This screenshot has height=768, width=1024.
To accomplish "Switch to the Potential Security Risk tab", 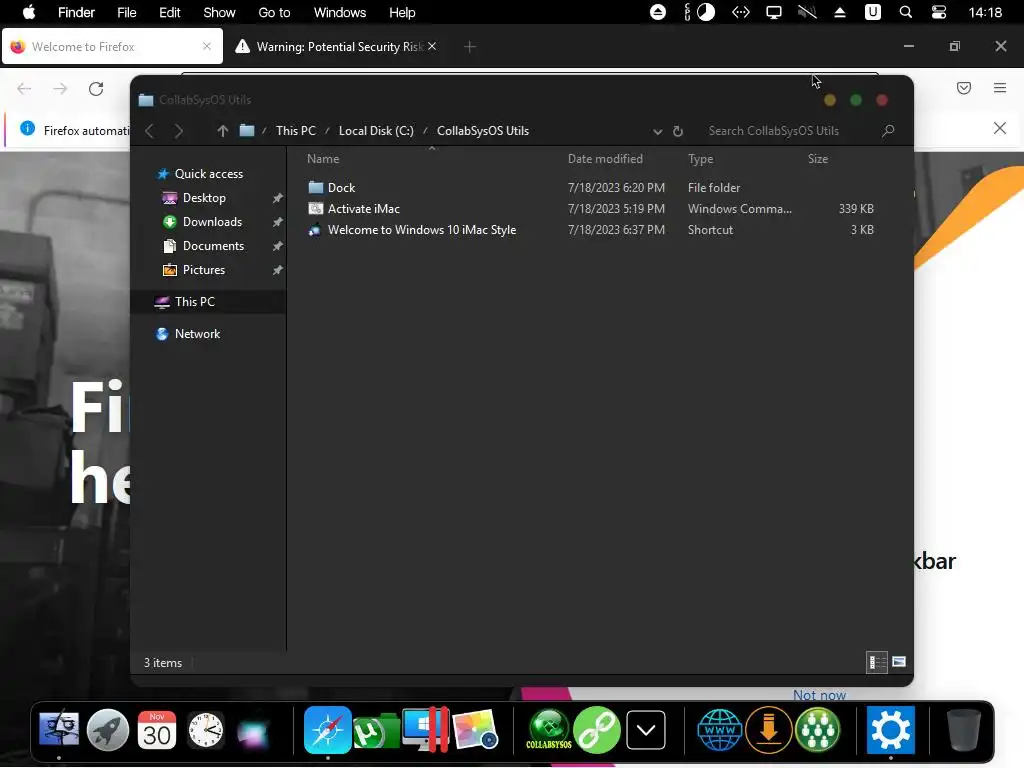I will 335,46.
